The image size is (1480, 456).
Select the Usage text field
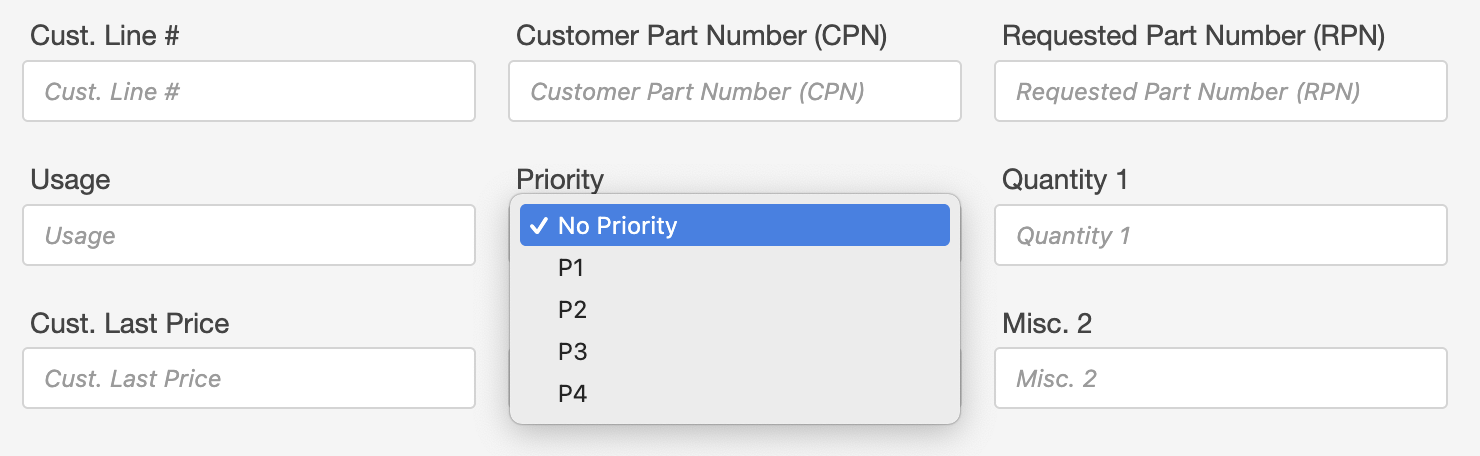pos(248,236)
